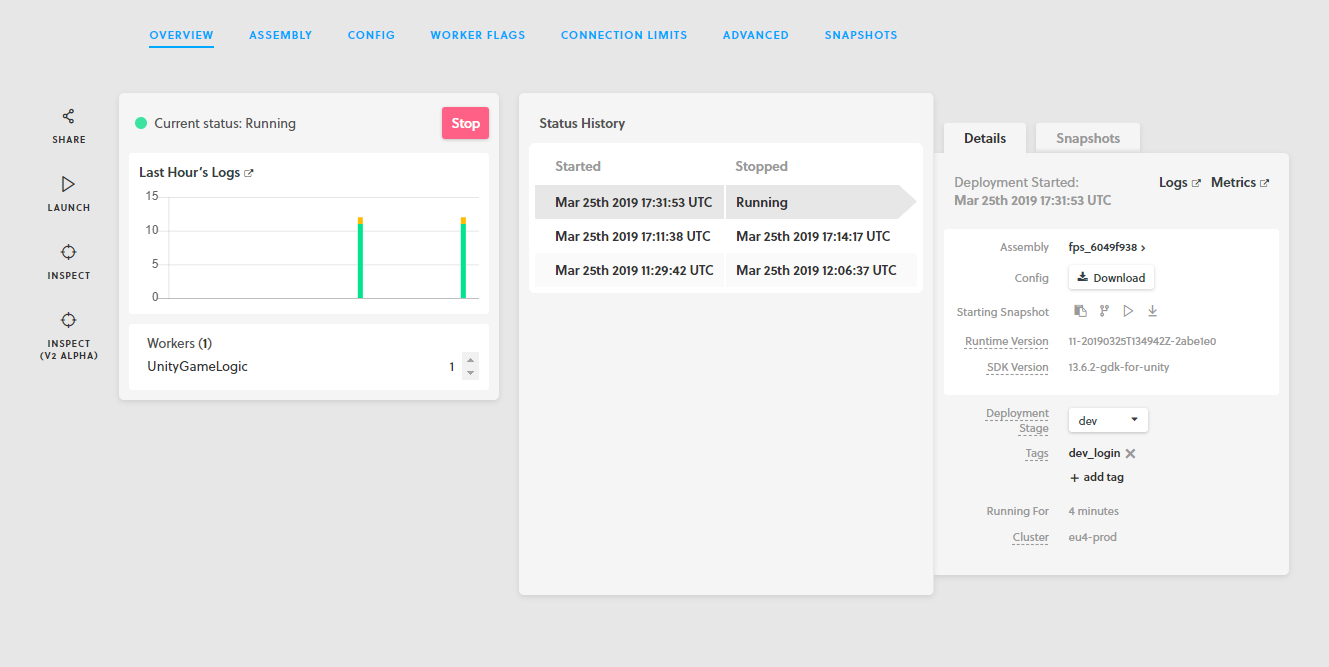This screenshot has width=1329, height=667.
Task: Stop the running deployment
Action: click(465, 123)
